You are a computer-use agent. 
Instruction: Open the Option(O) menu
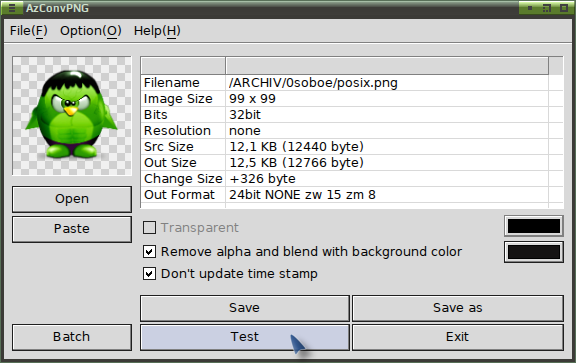[x=91, y=31]
